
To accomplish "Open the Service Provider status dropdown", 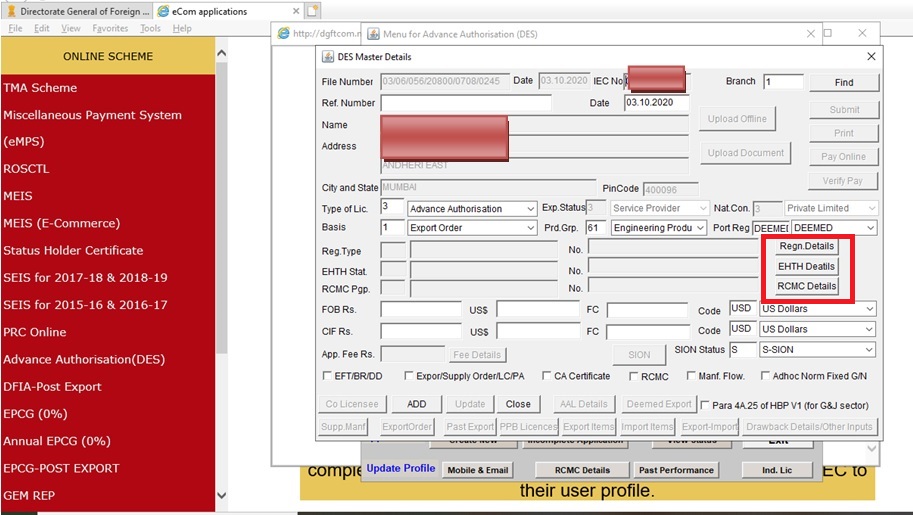I will coord(660,208).
